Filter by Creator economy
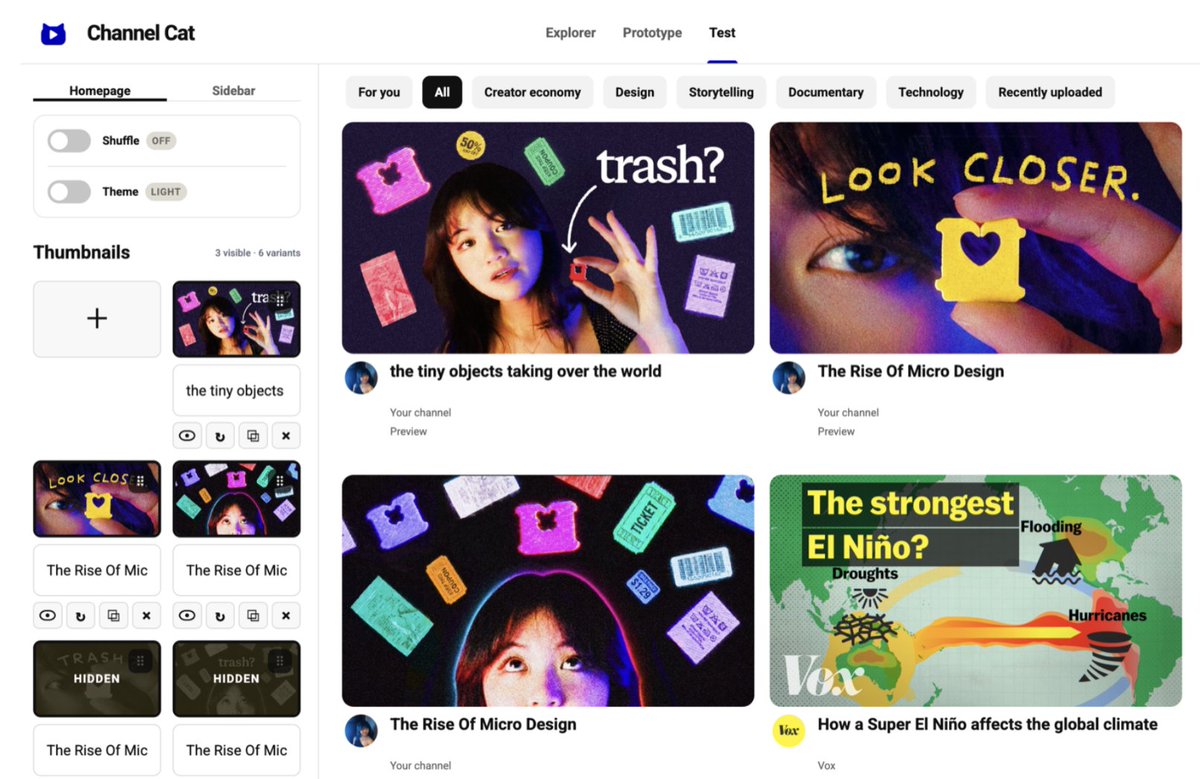The width and height of the screenshot is (1200, 779). 532,92
